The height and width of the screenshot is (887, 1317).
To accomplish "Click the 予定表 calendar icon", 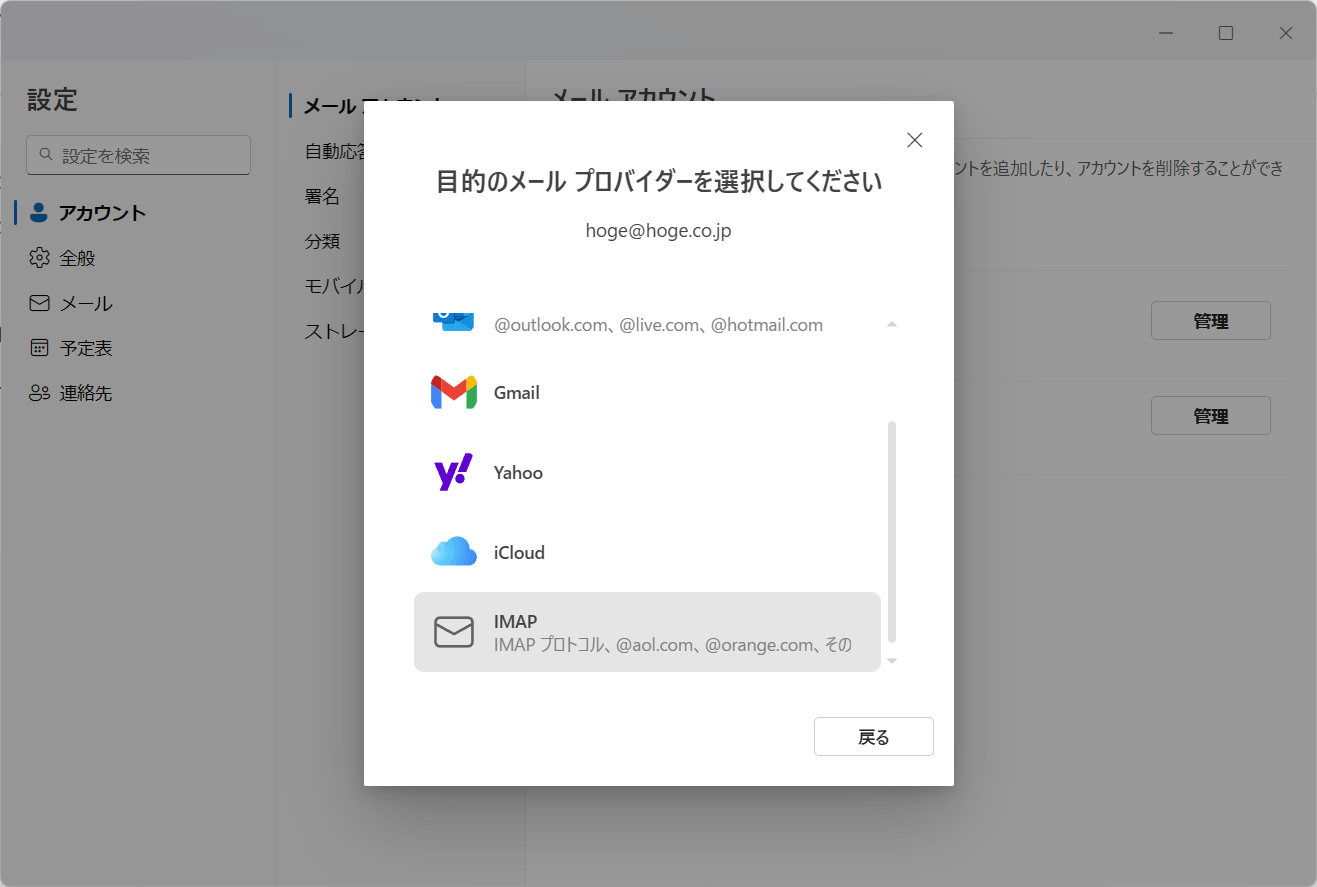I will pos(39,348).
